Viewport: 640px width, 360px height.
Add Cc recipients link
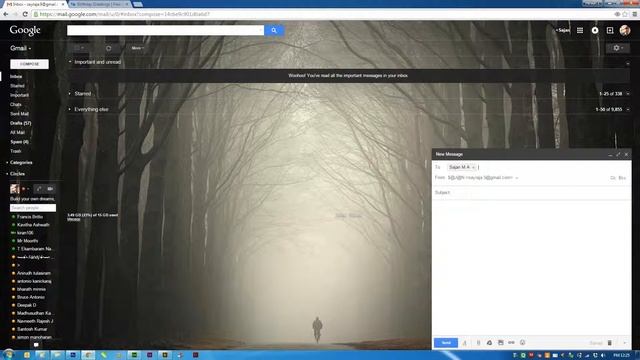[613, 178]
